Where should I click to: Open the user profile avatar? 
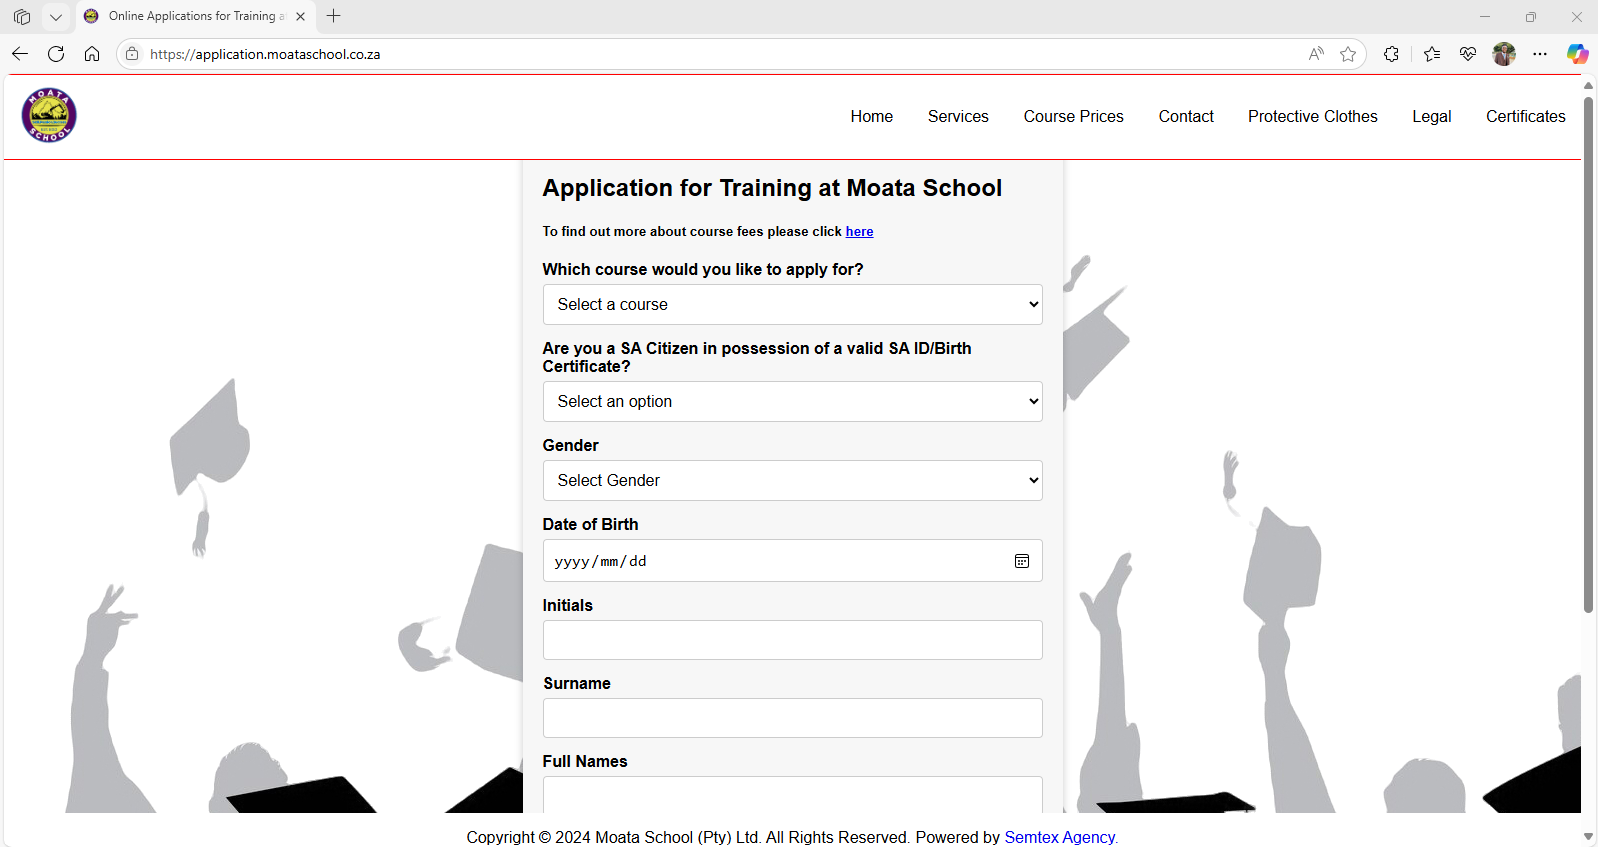pyautogui.click(x=1504, y=54)
